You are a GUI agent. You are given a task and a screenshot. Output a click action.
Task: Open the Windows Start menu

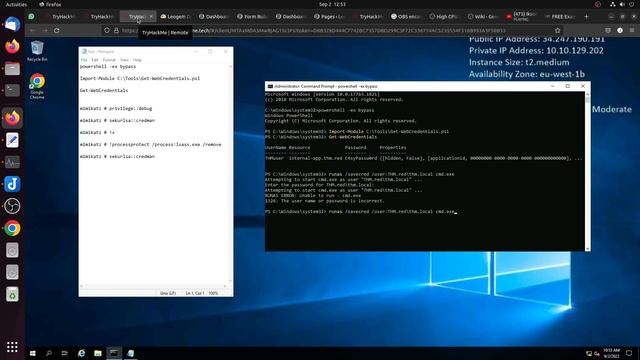pos(33,353)
